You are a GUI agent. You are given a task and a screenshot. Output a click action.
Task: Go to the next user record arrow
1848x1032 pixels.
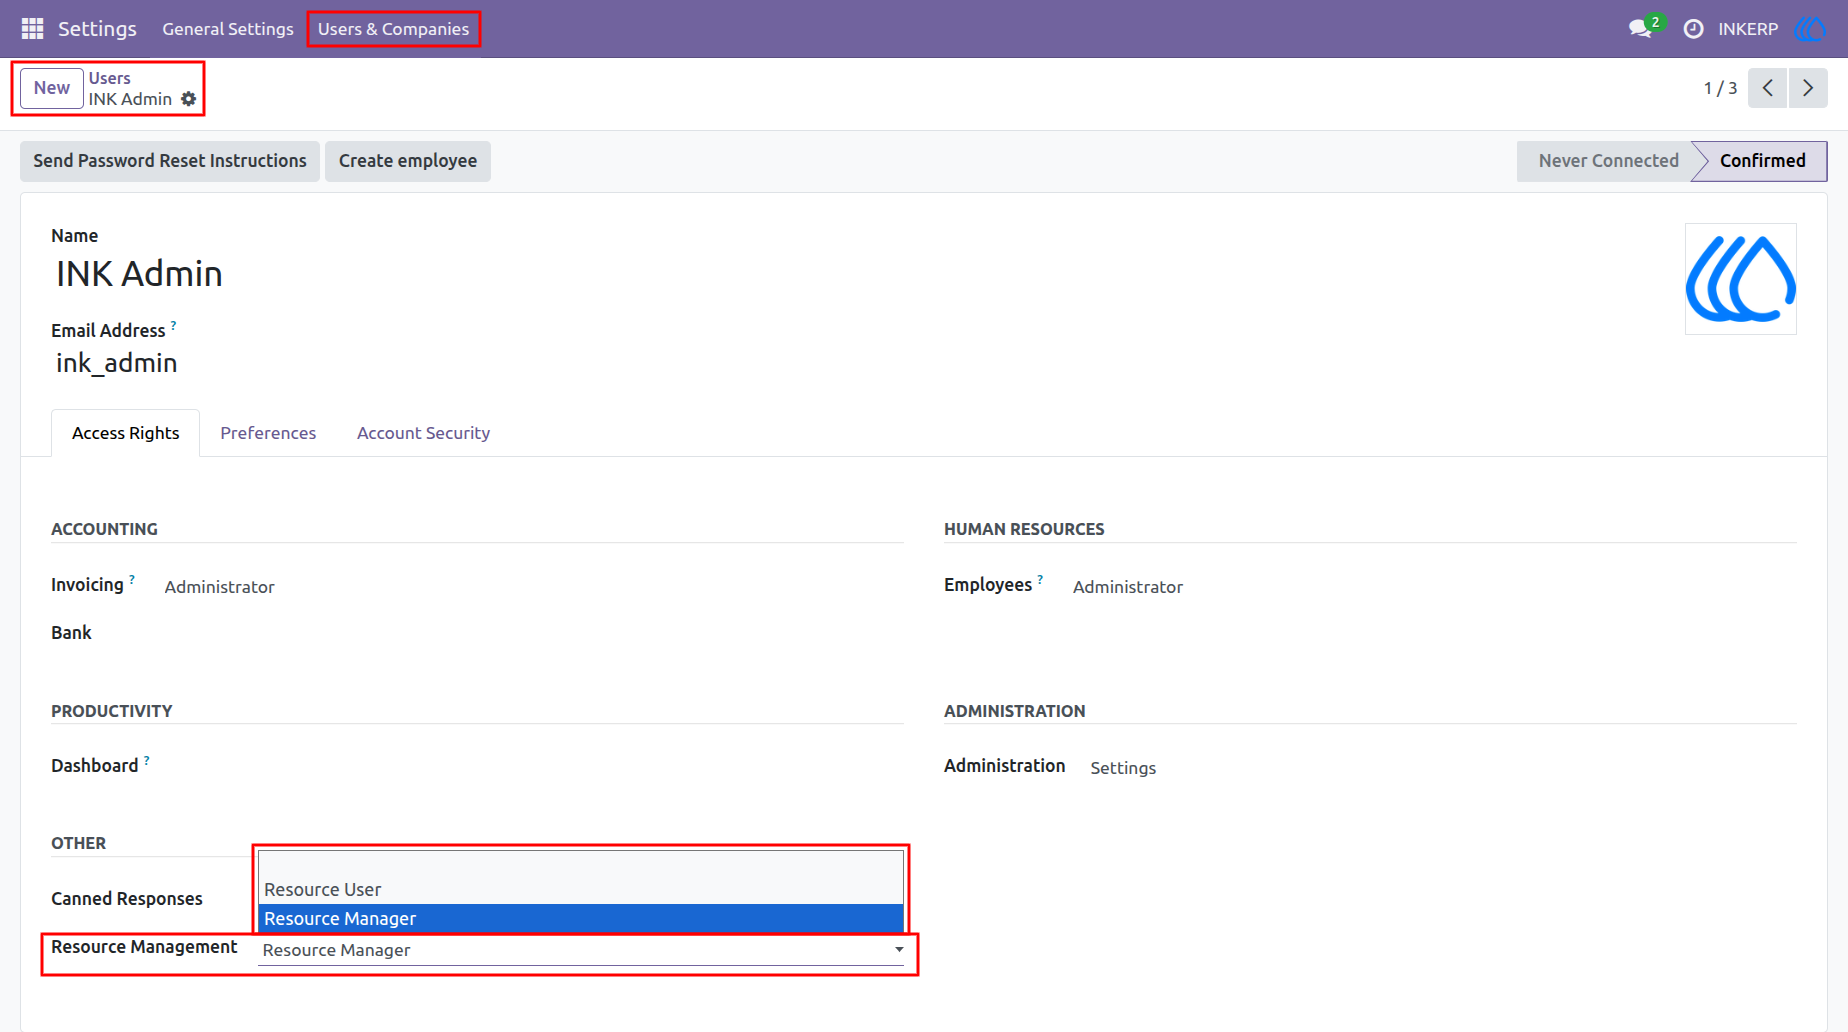click(1808, 88)
